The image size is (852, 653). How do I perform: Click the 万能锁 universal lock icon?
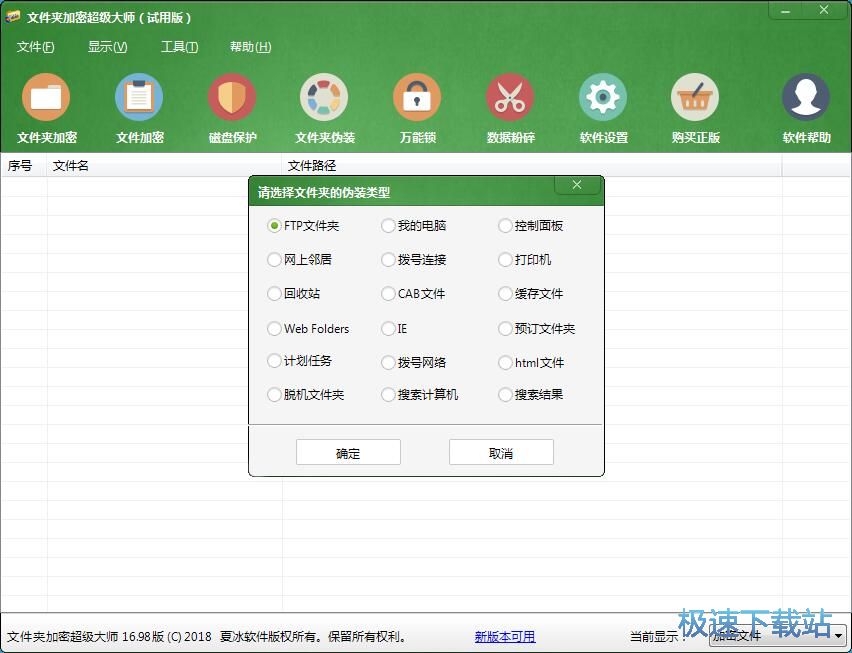point(417,99)
